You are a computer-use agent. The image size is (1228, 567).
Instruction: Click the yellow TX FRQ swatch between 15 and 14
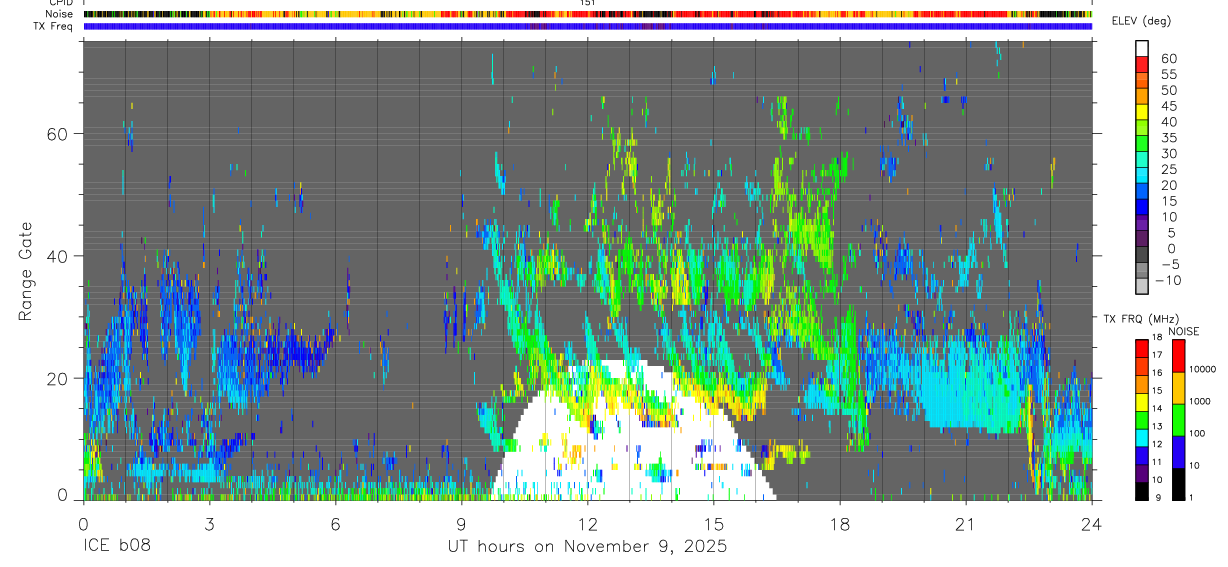pyautogui.click(x=1141, y=401)
